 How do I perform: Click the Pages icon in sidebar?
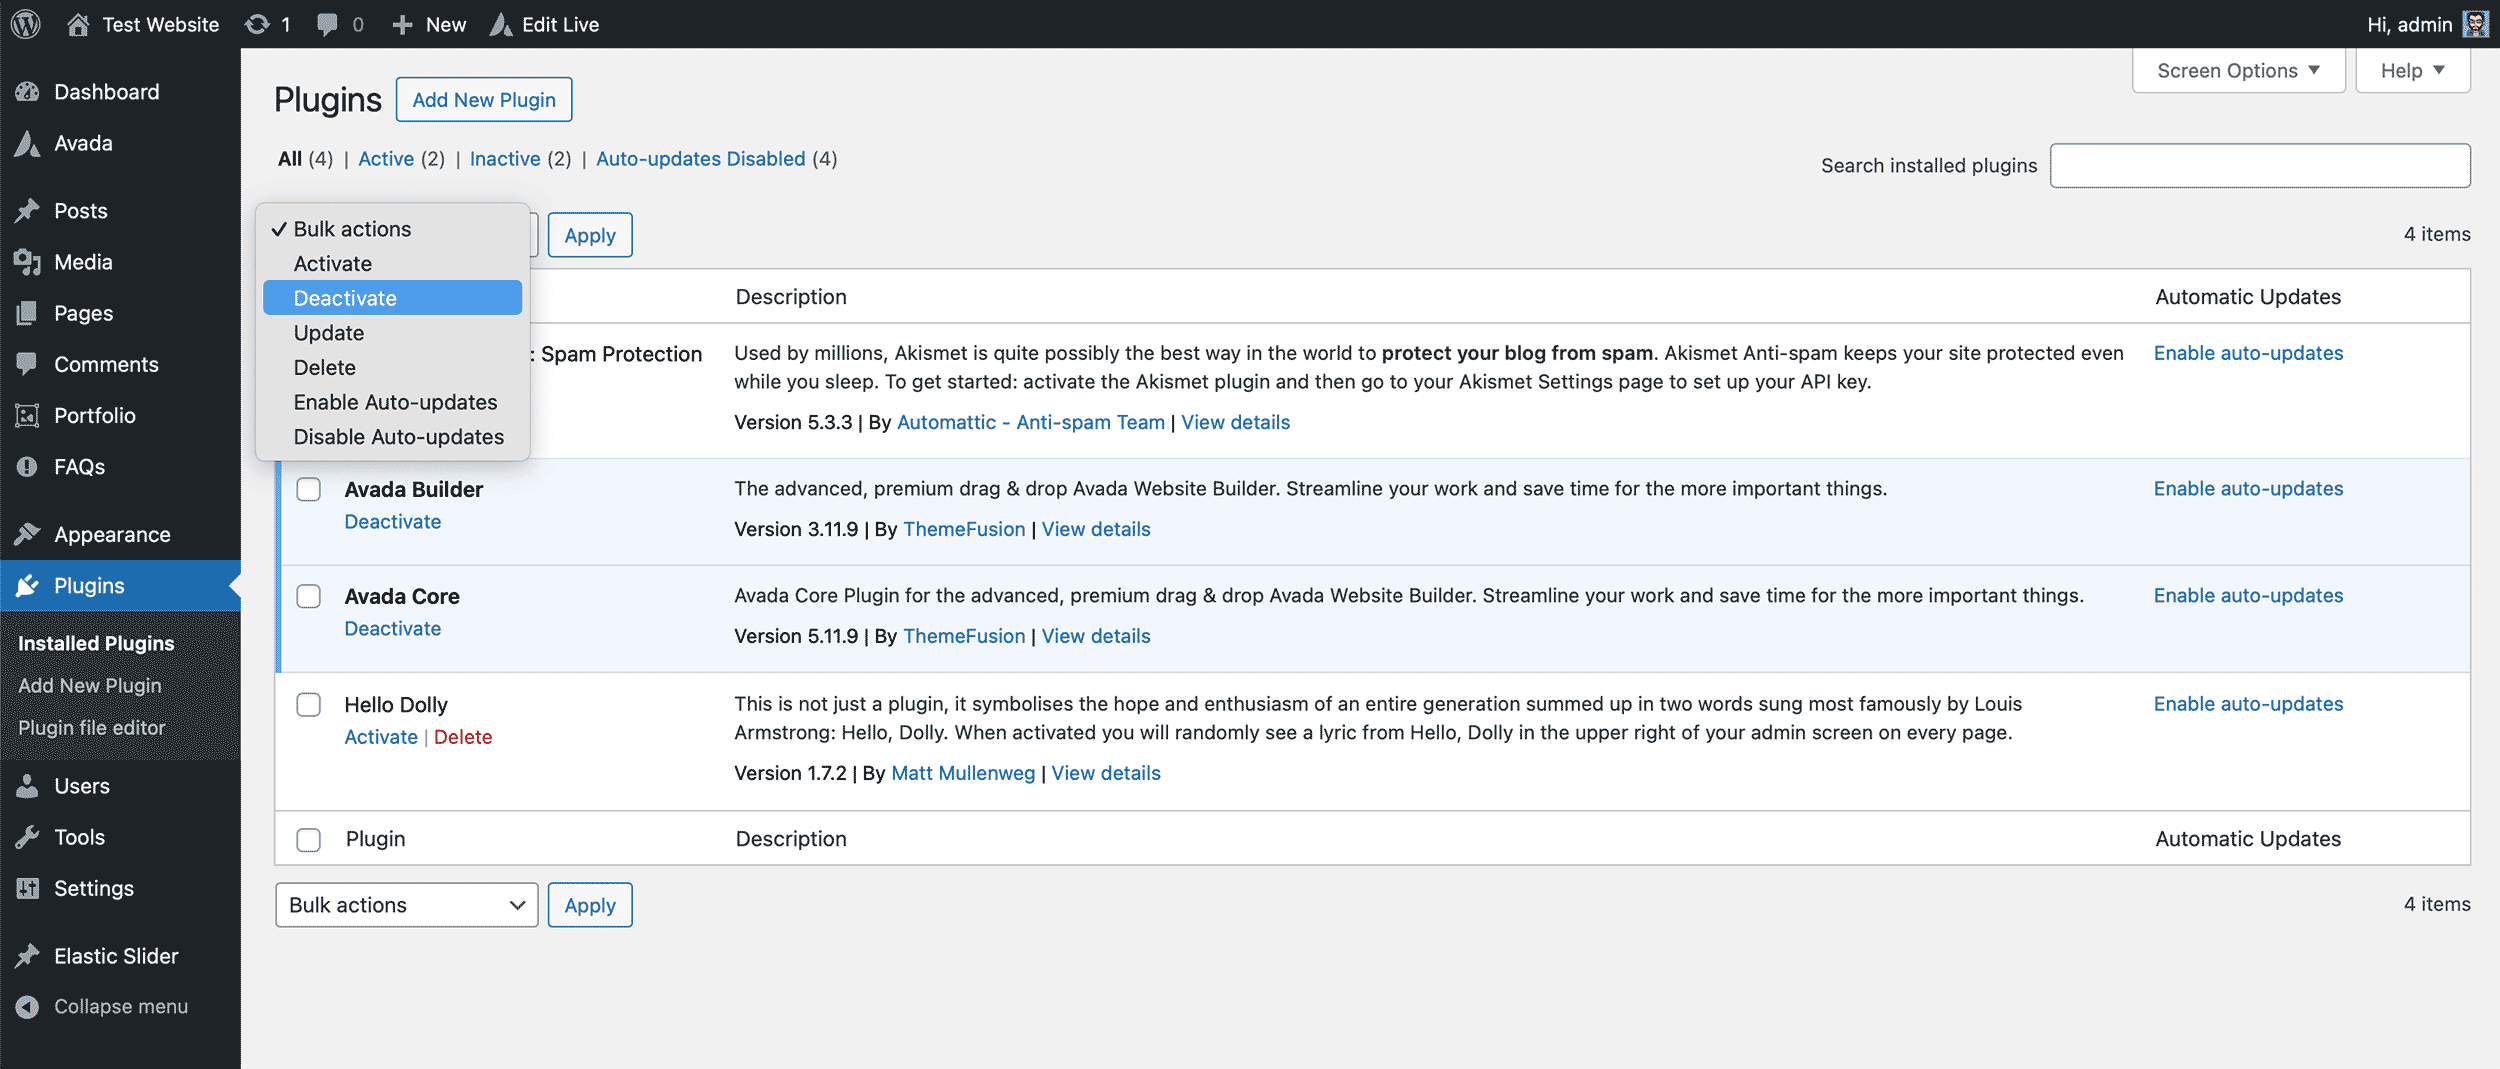(x=27, y=313)
